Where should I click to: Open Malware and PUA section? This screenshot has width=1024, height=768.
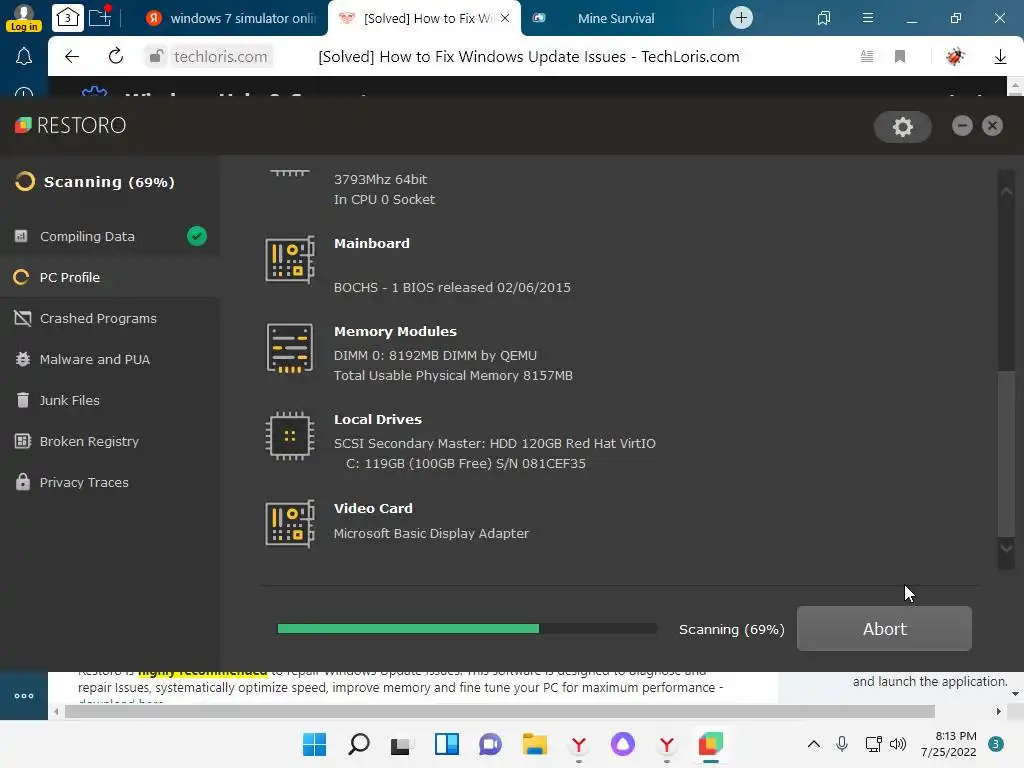pos(110,359)
